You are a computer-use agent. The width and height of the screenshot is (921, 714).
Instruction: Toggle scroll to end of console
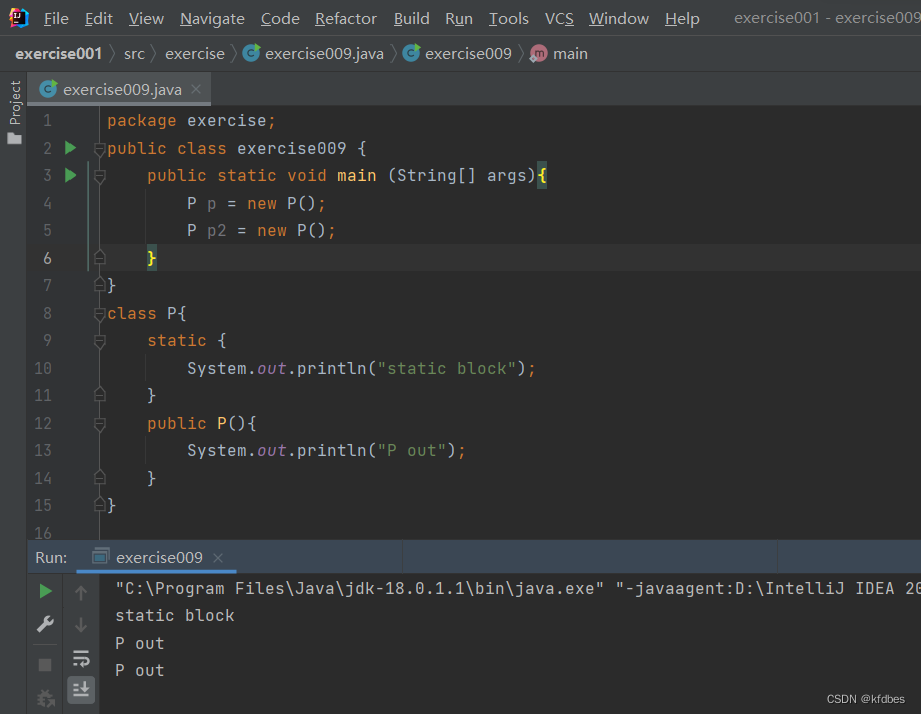82,688
